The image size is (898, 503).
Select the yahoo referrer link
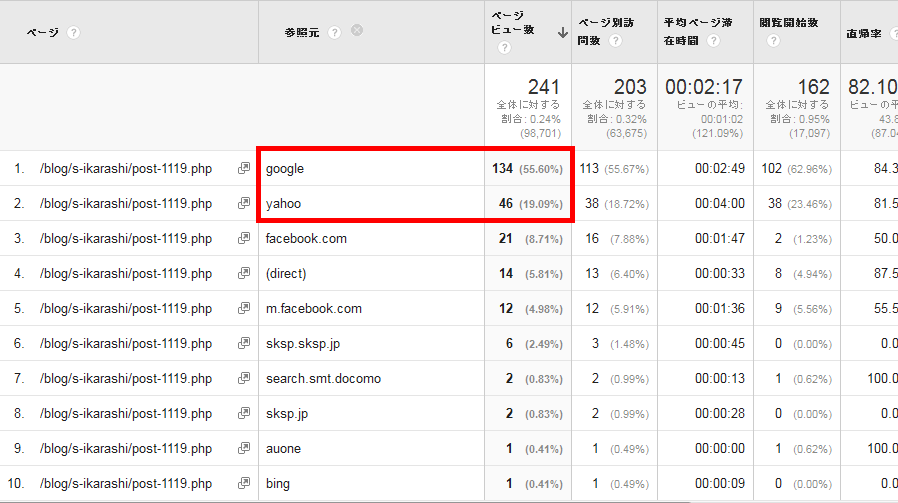(x=283, y=204)
